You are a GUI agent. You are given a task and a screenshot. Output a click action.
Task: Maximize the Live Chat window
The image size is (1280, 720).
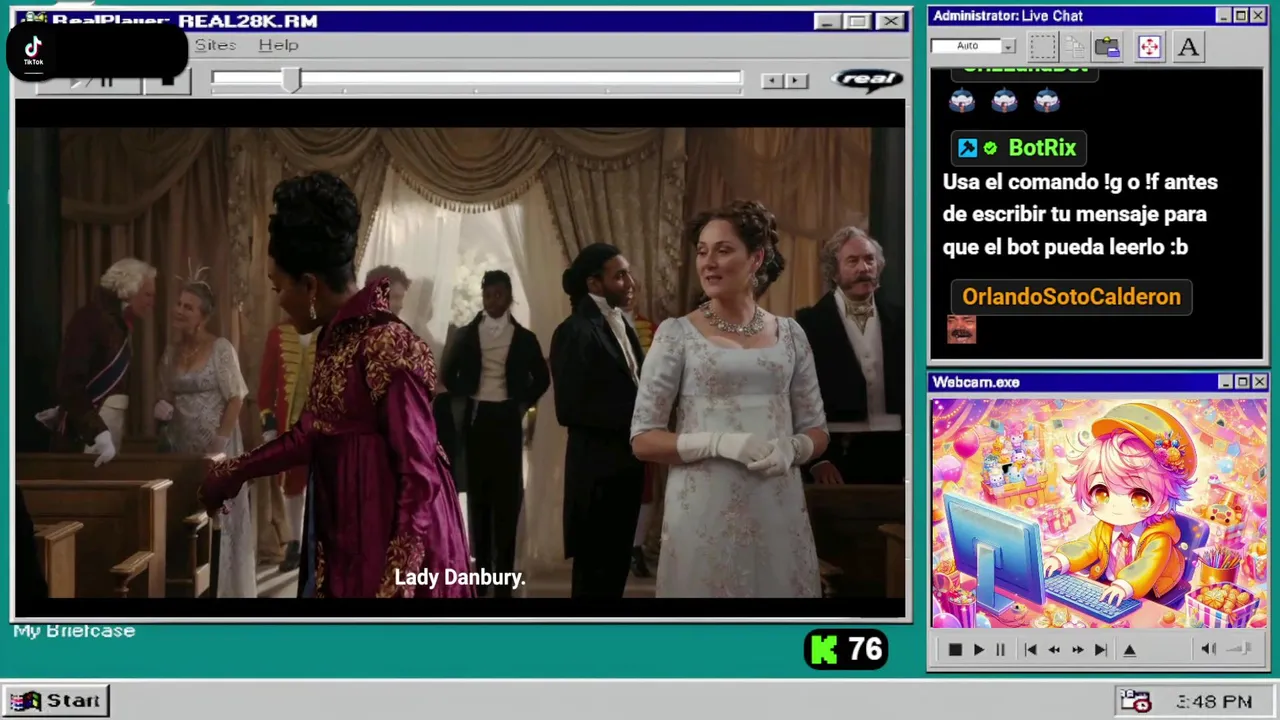(x=1241, y=16)
